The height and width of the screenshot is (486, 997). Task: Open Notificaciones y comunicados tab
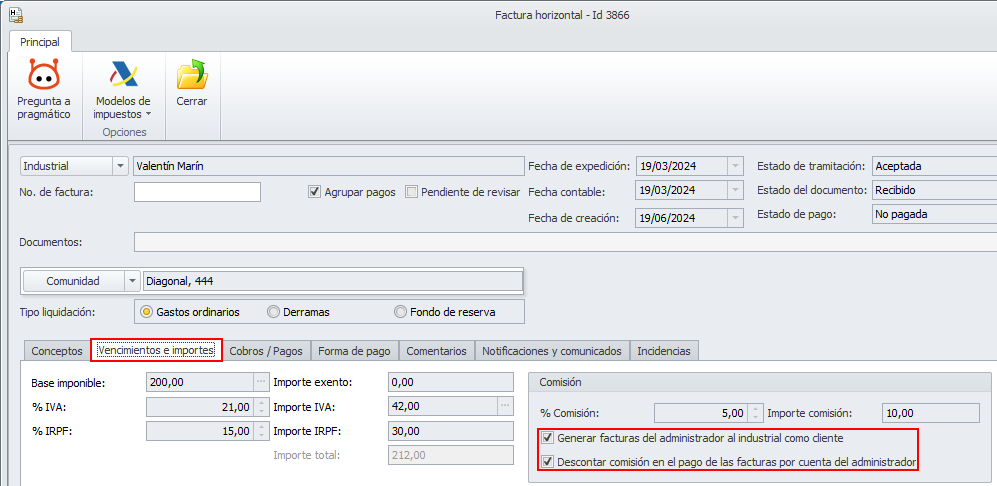tap(552, 351)
